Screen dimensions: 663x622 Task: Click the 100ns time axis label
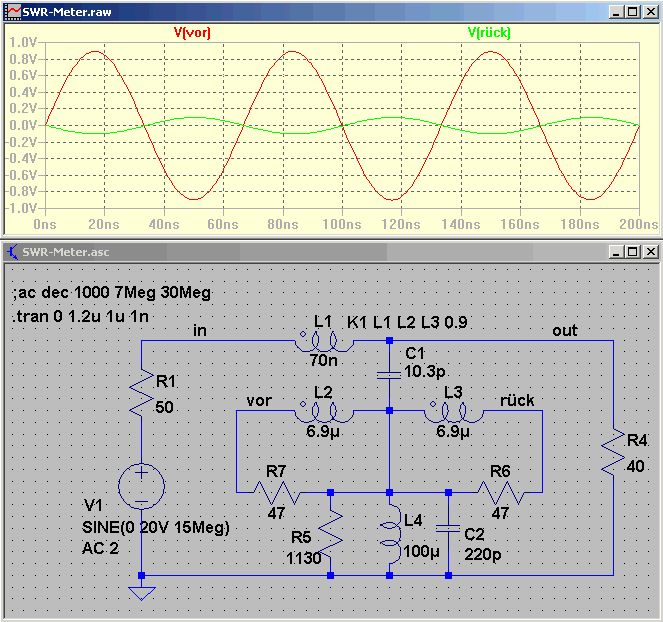pyautogui.click(x=342, y=225)
